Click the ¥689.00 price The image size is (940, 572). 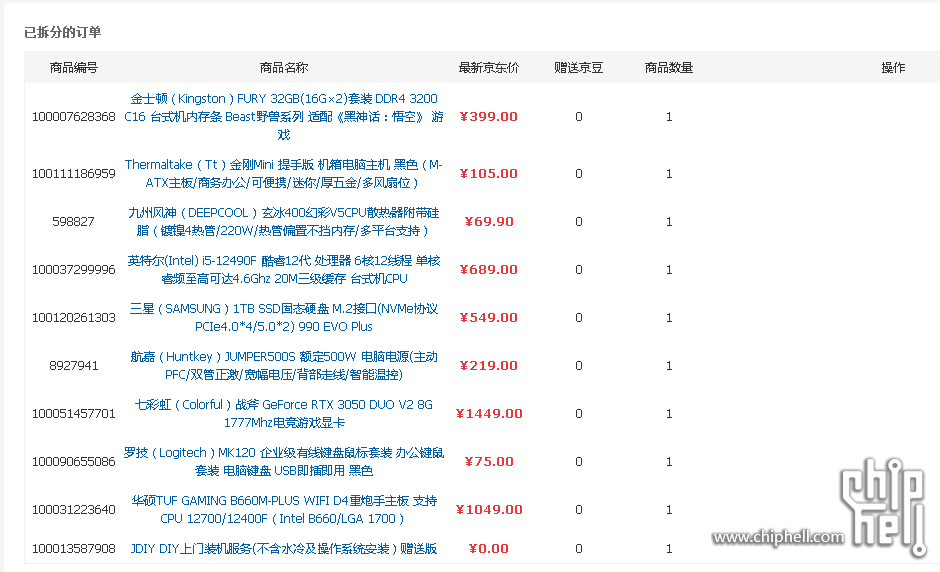point(489,269)
